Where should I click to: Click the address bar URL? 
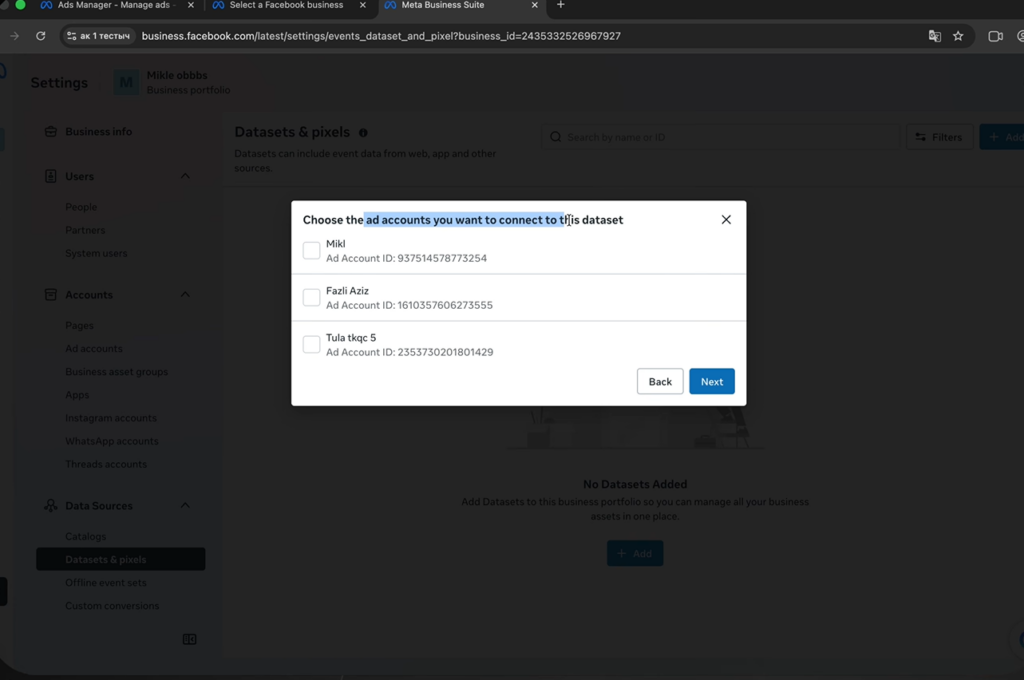(x=381, y=36)
